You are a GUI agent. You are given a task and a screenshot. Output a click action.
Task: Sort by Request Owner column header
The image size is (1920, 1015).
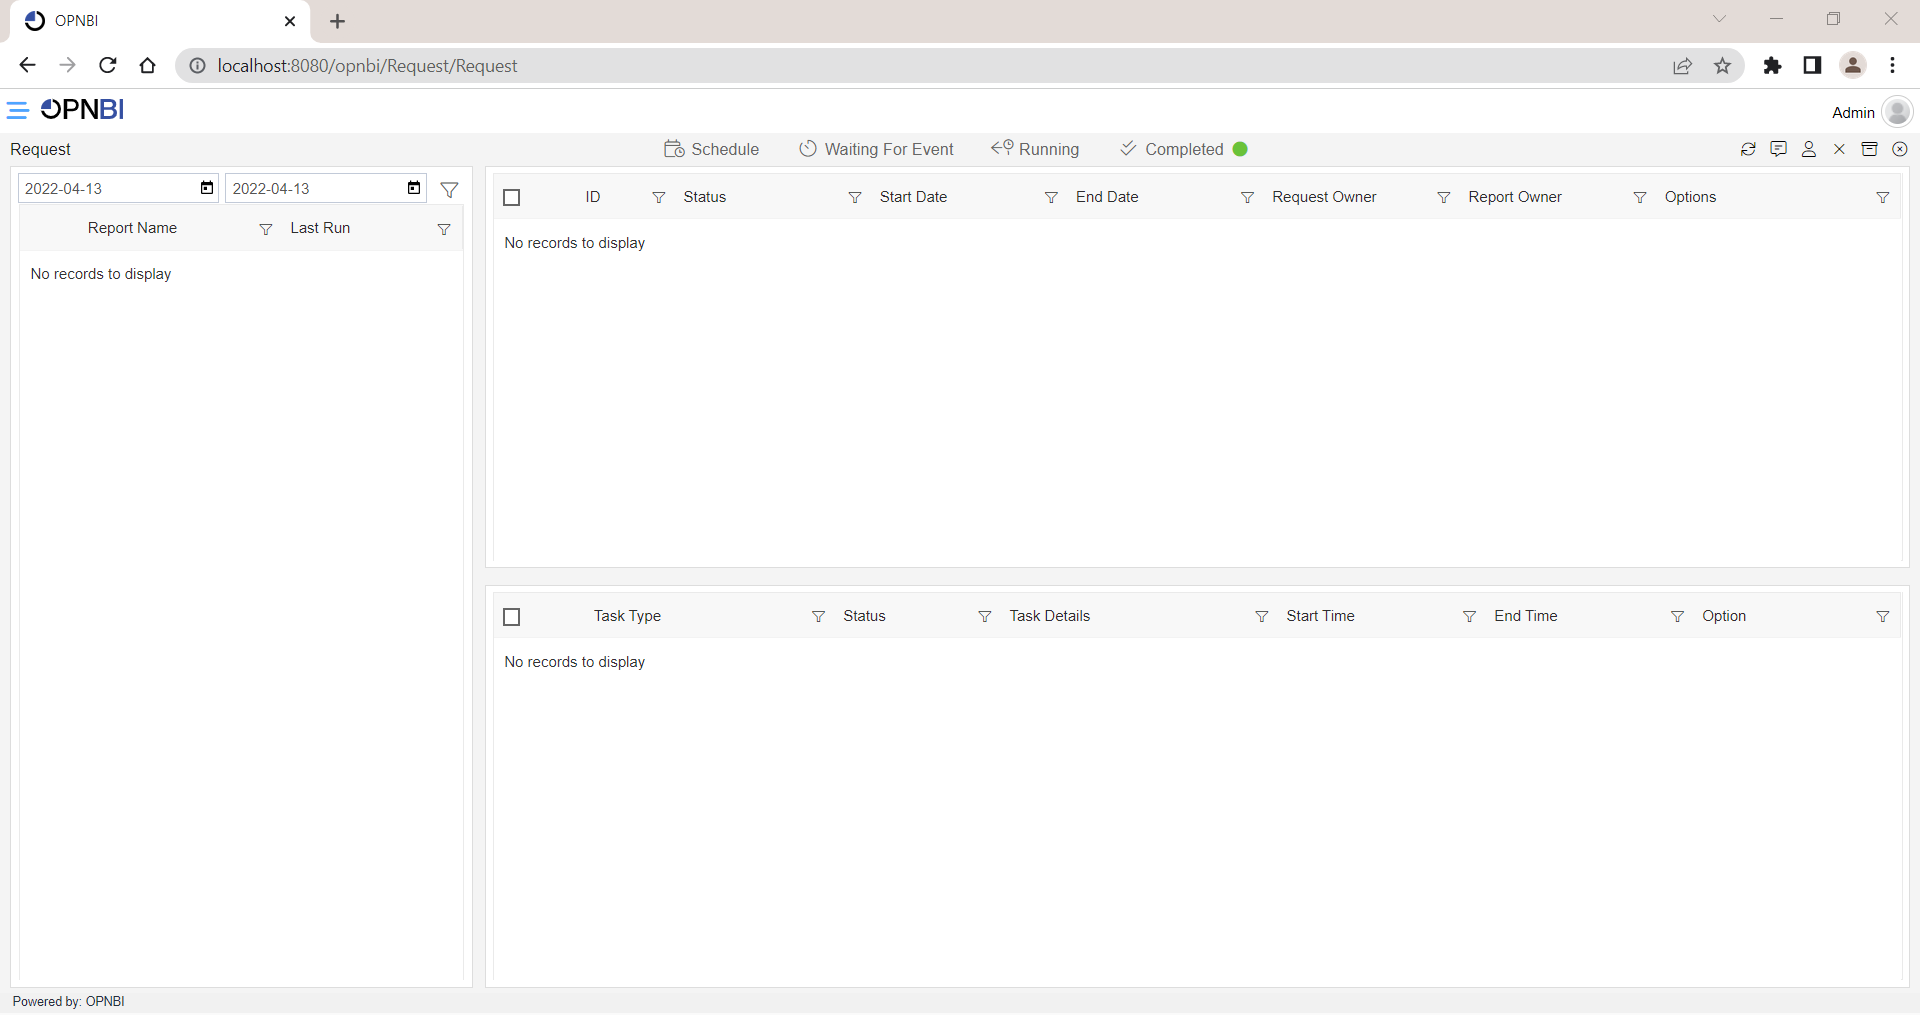click(1324, 197)
